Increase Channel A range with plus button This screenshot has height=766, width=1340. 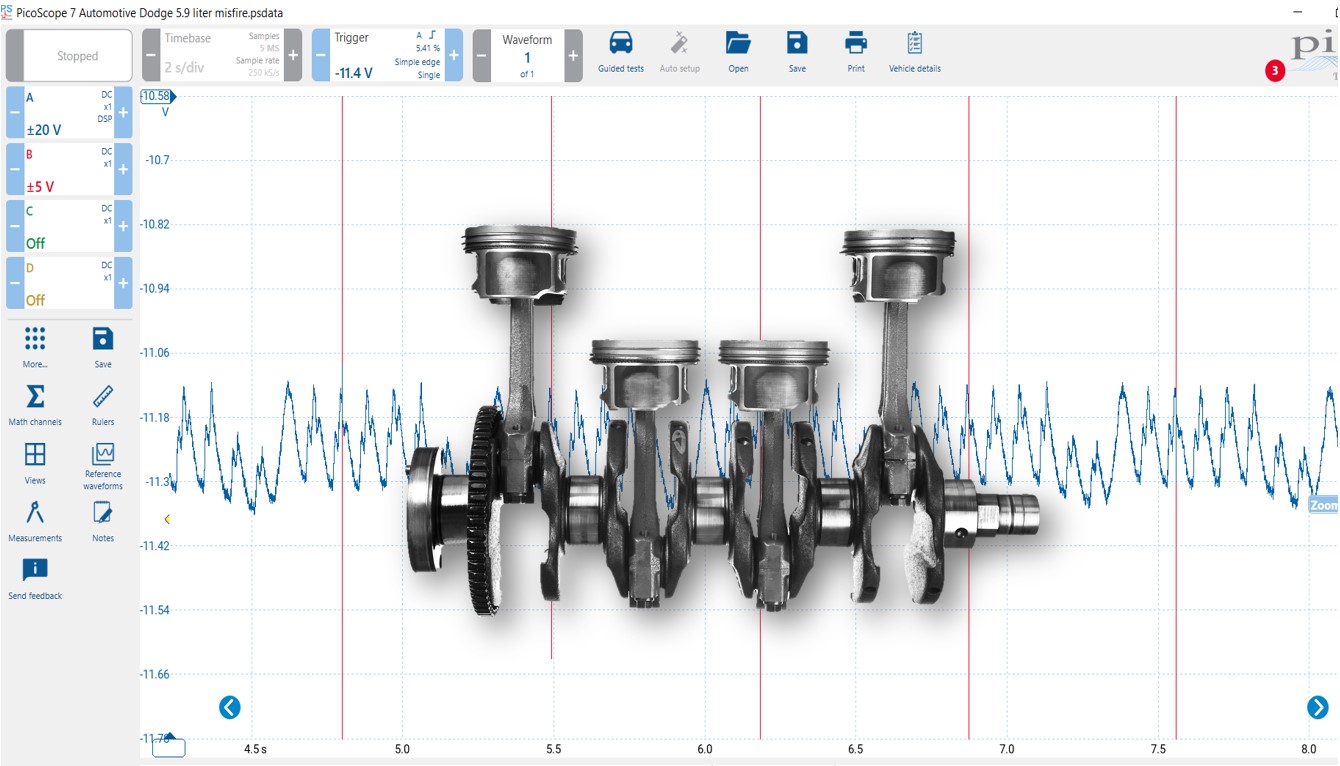[123, 113]
